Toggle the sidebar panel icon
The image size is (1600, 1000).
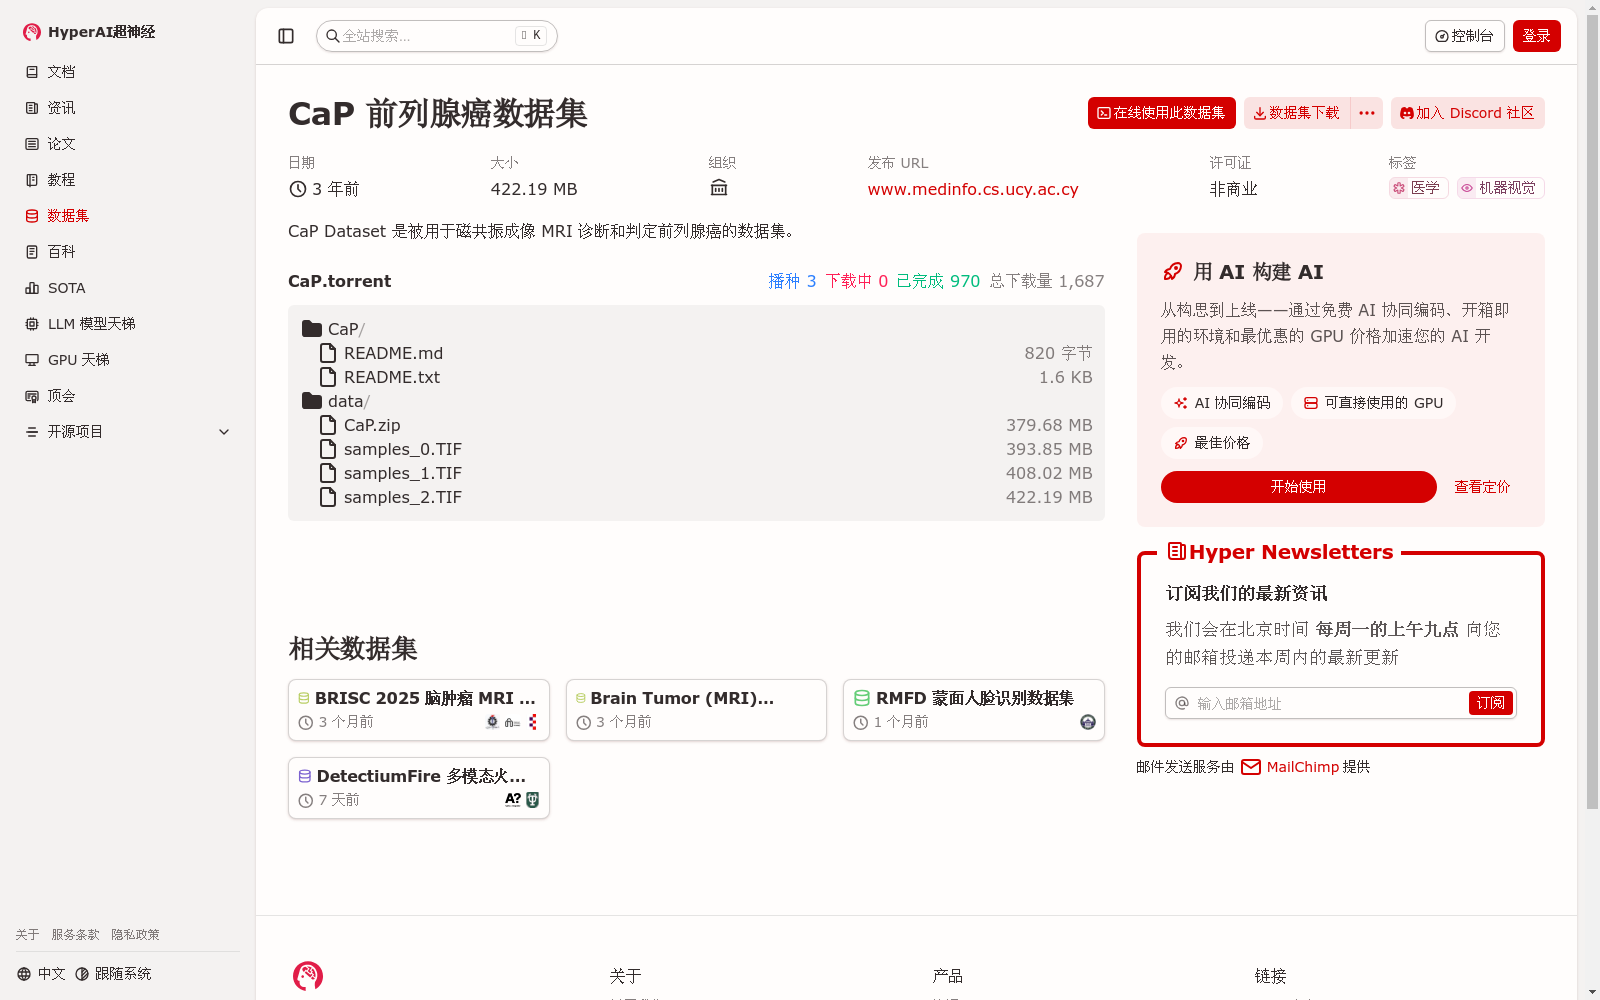(286, 36)
